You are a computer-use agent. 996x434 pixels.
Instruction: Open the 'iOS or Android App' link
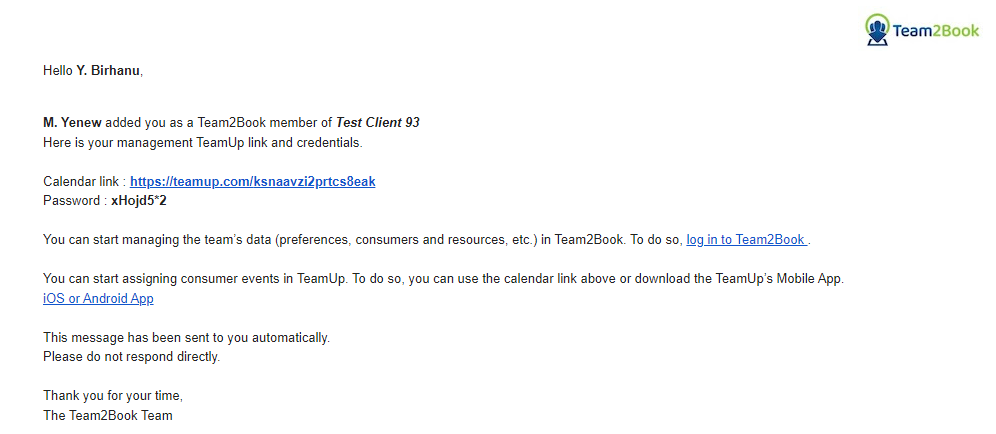point(98,299)
